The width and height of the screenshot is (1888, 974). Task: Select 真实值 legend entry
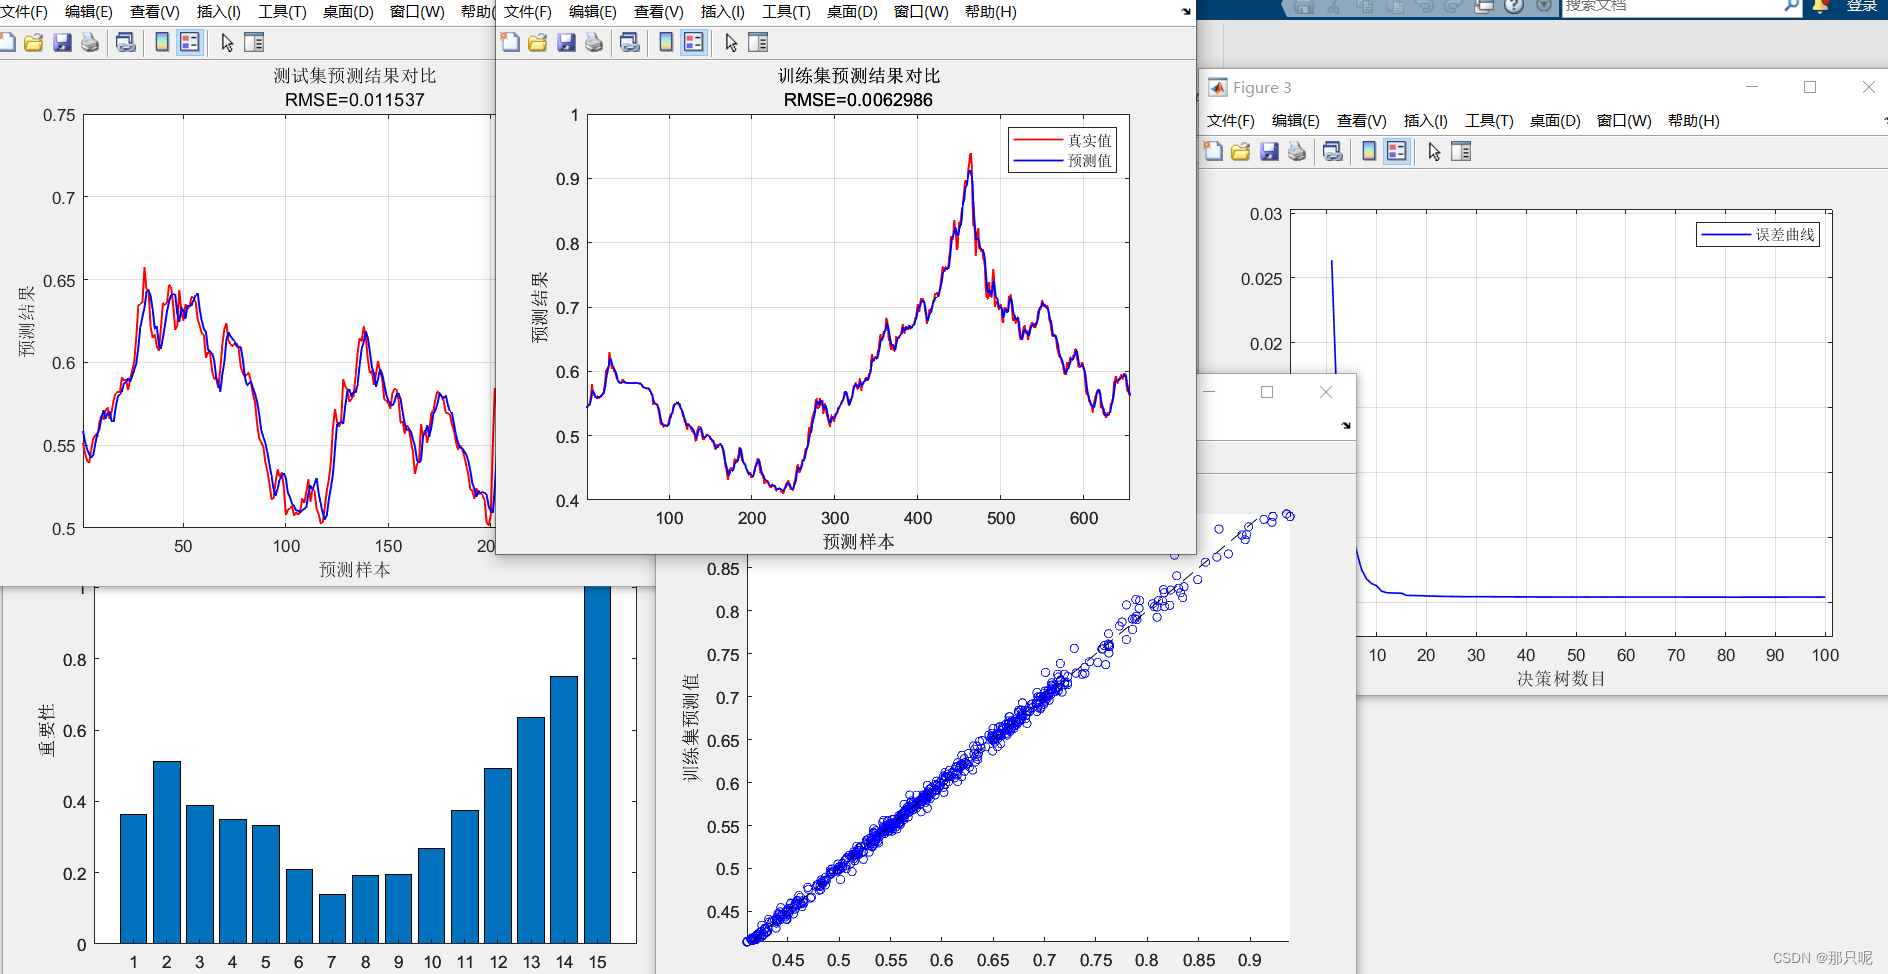(1062, 140)
